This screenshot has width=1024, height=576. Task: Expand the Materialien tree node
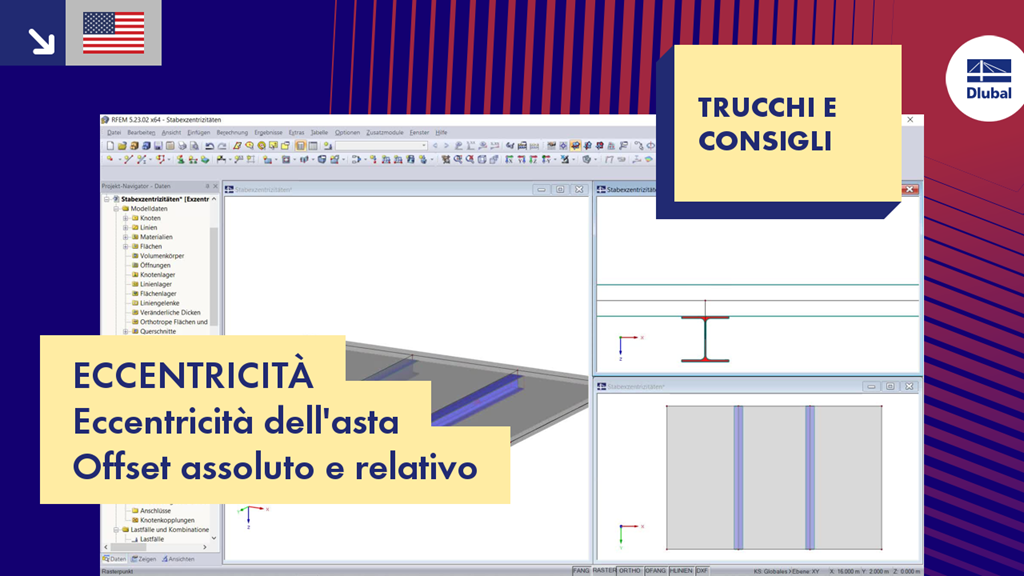click(125, 237)
